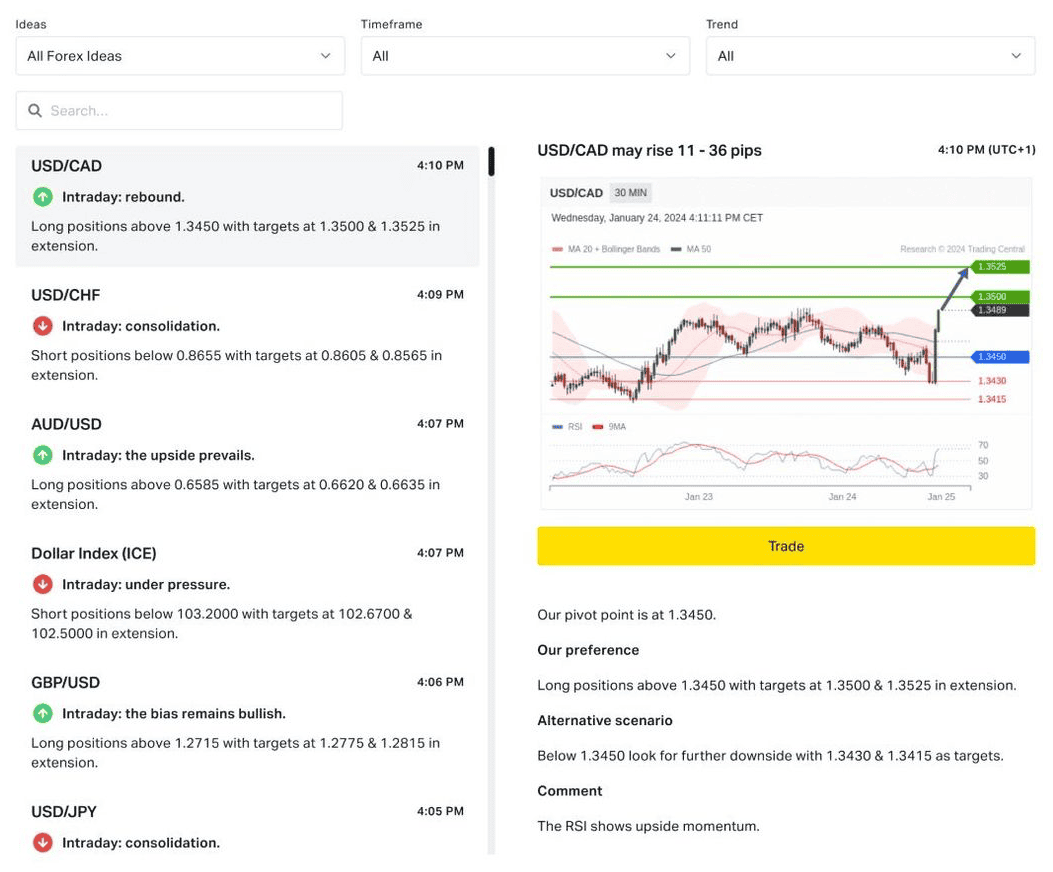This screenshot has height=872, width=1053.
Task: Click the ideas list scrollbar thumb
Action: [x=492, y=161]
